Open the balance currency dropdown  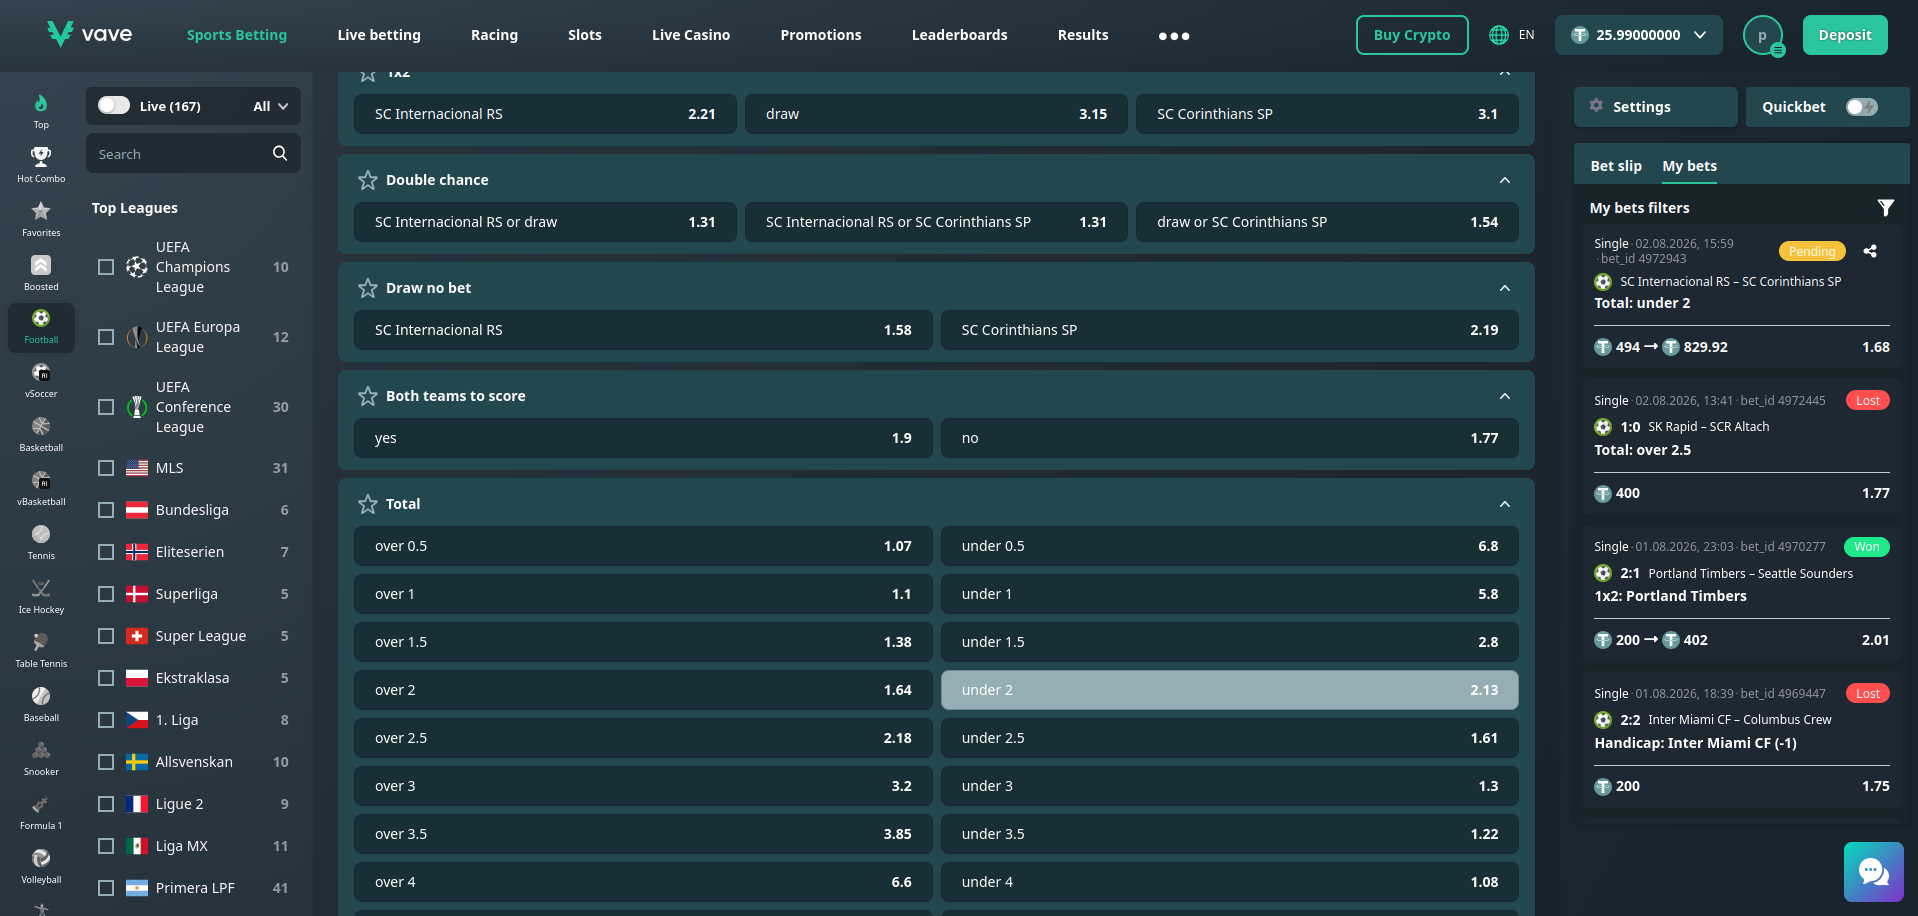tap(1638, 35)
